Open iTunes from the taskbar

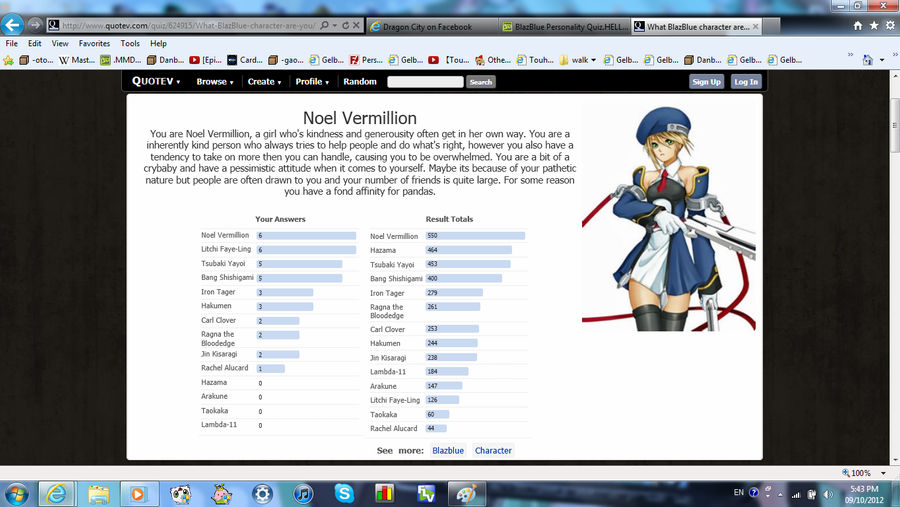[303, 494]
